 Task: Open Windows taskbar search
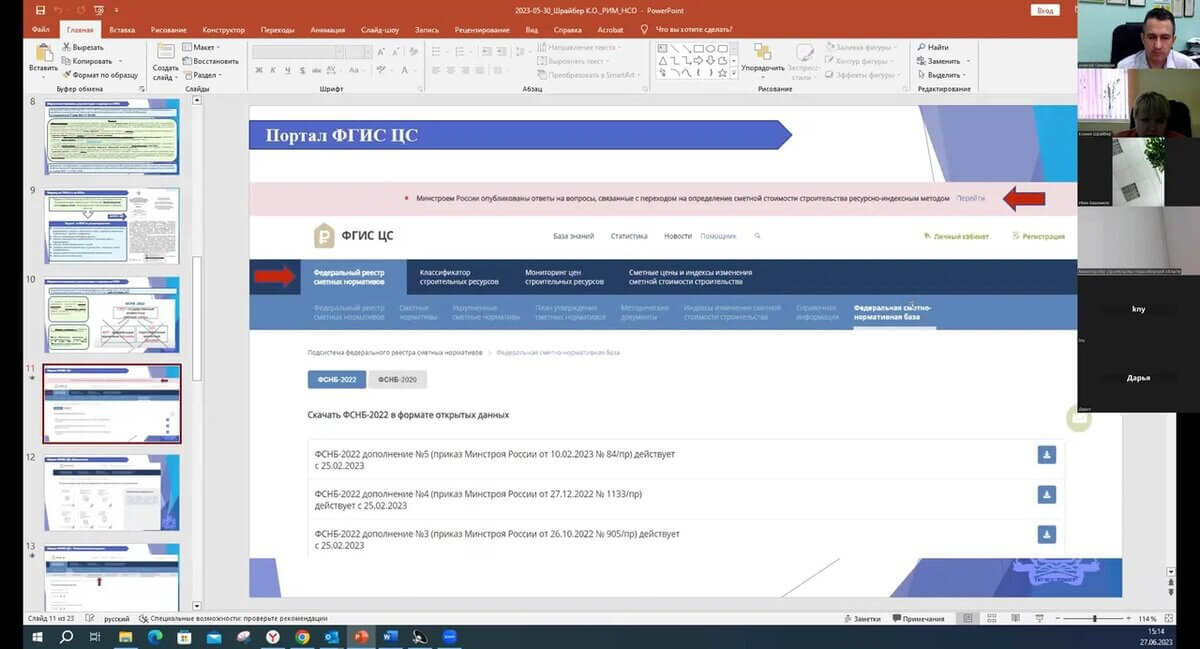pyautogui.click(x=66, y=636)
